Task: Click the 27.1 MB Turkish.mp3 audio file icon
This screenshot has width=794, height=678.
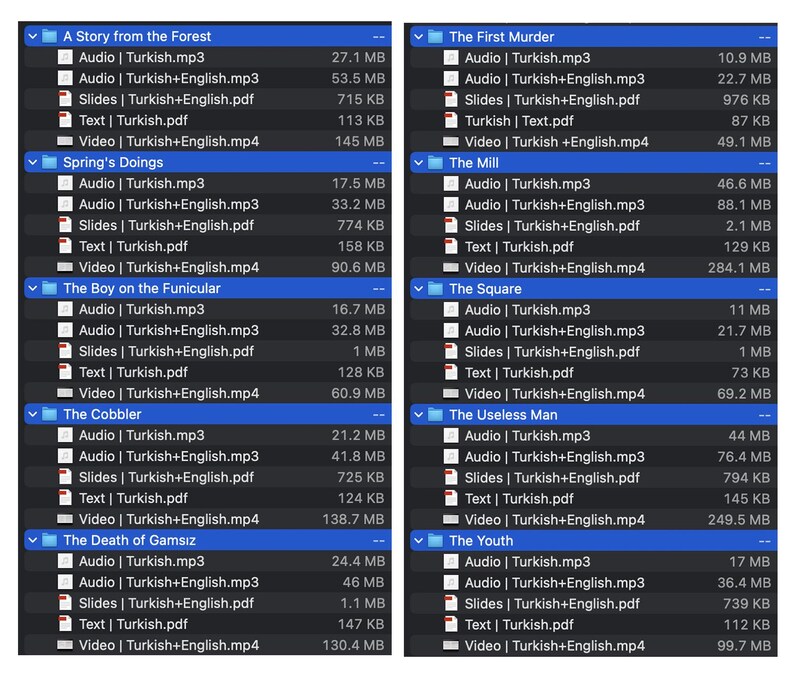Action: (65, 57)
